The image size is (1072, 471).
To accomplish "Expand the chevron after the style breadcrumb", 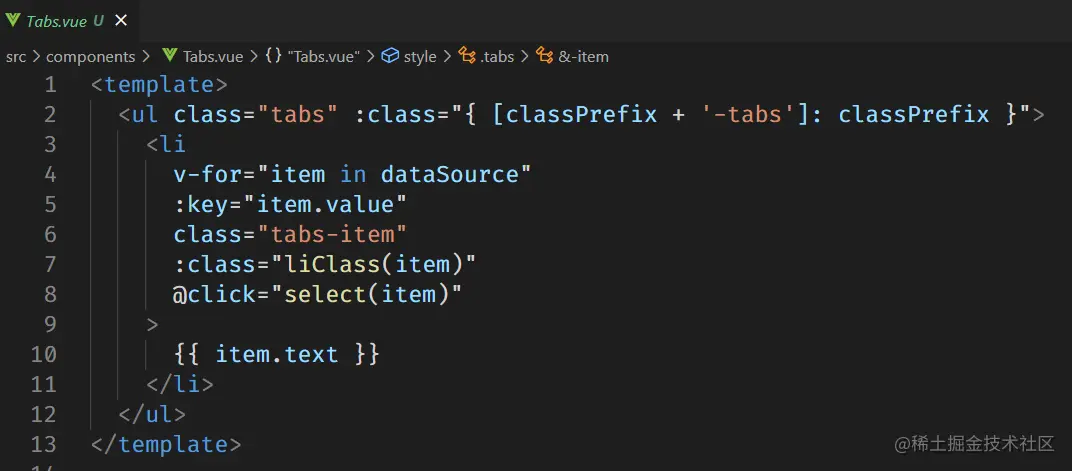I will [445, 56].
